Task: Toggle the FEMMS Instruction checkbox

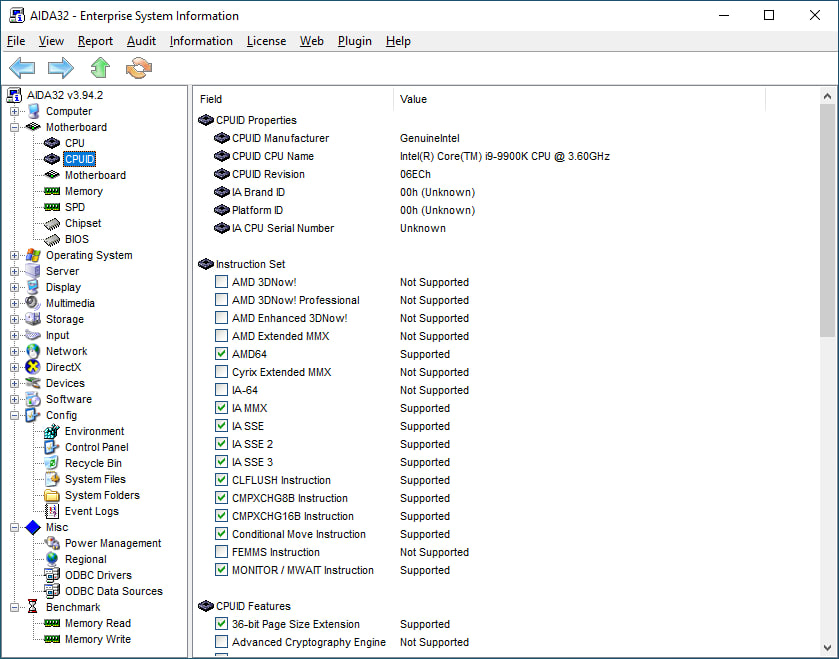Action: click(221, 551)
